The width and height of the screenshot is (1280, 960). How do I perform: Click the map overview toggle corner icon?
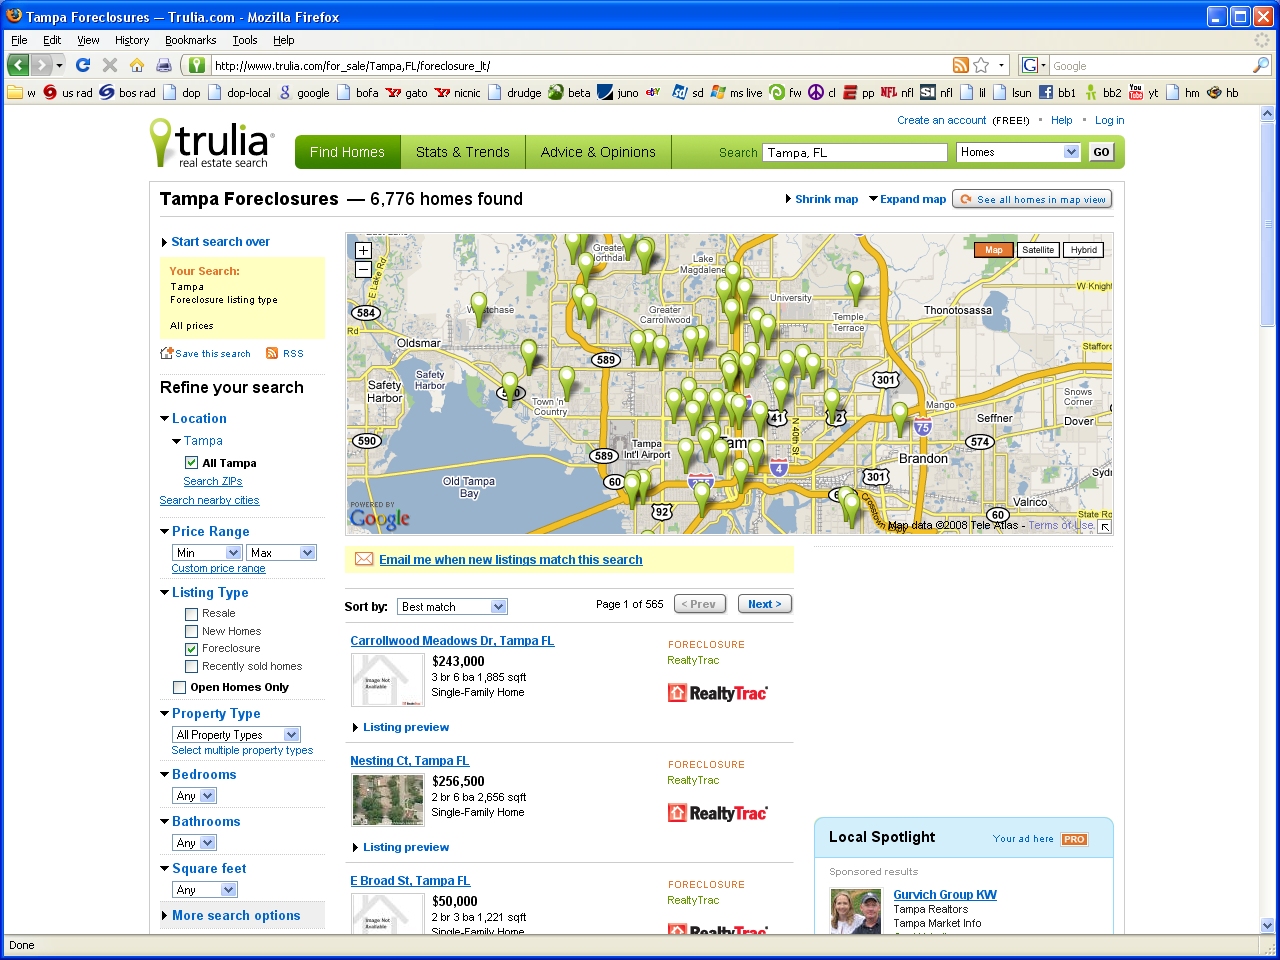(1104, 526)
